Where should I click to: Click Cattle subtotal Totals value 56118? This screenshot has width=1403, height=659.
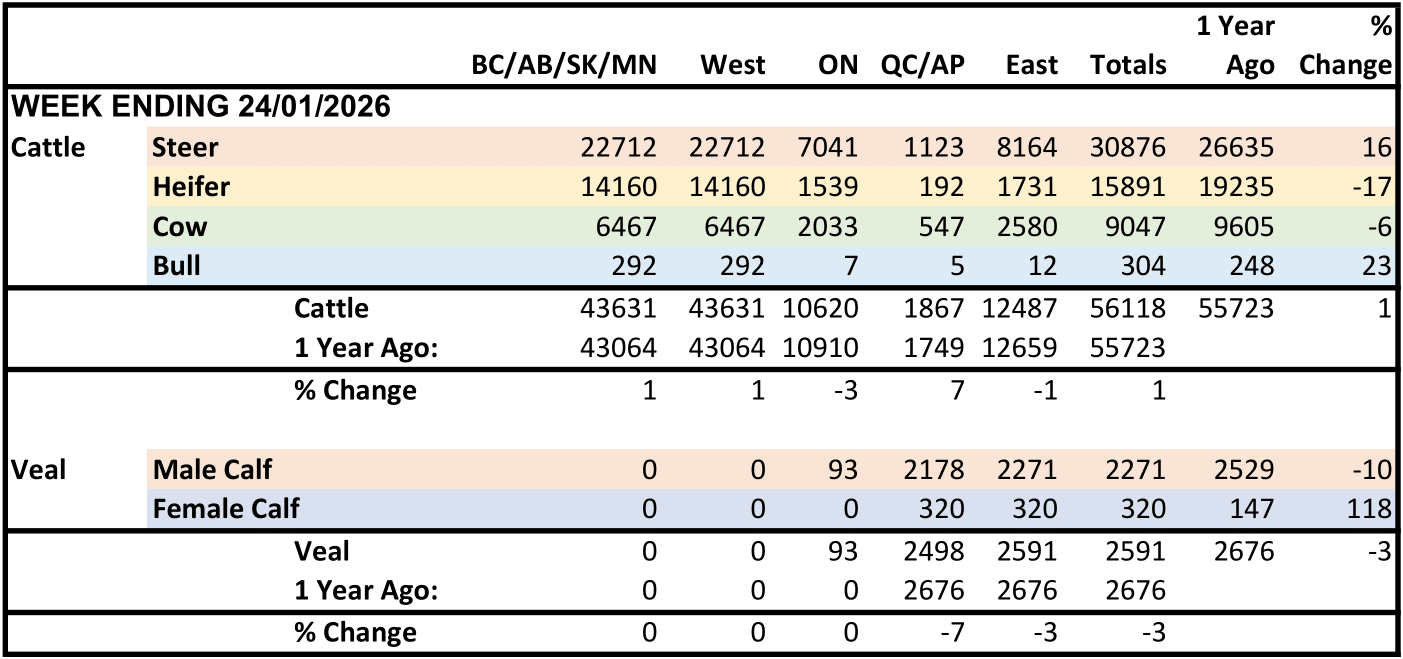tap(1128, 308)
